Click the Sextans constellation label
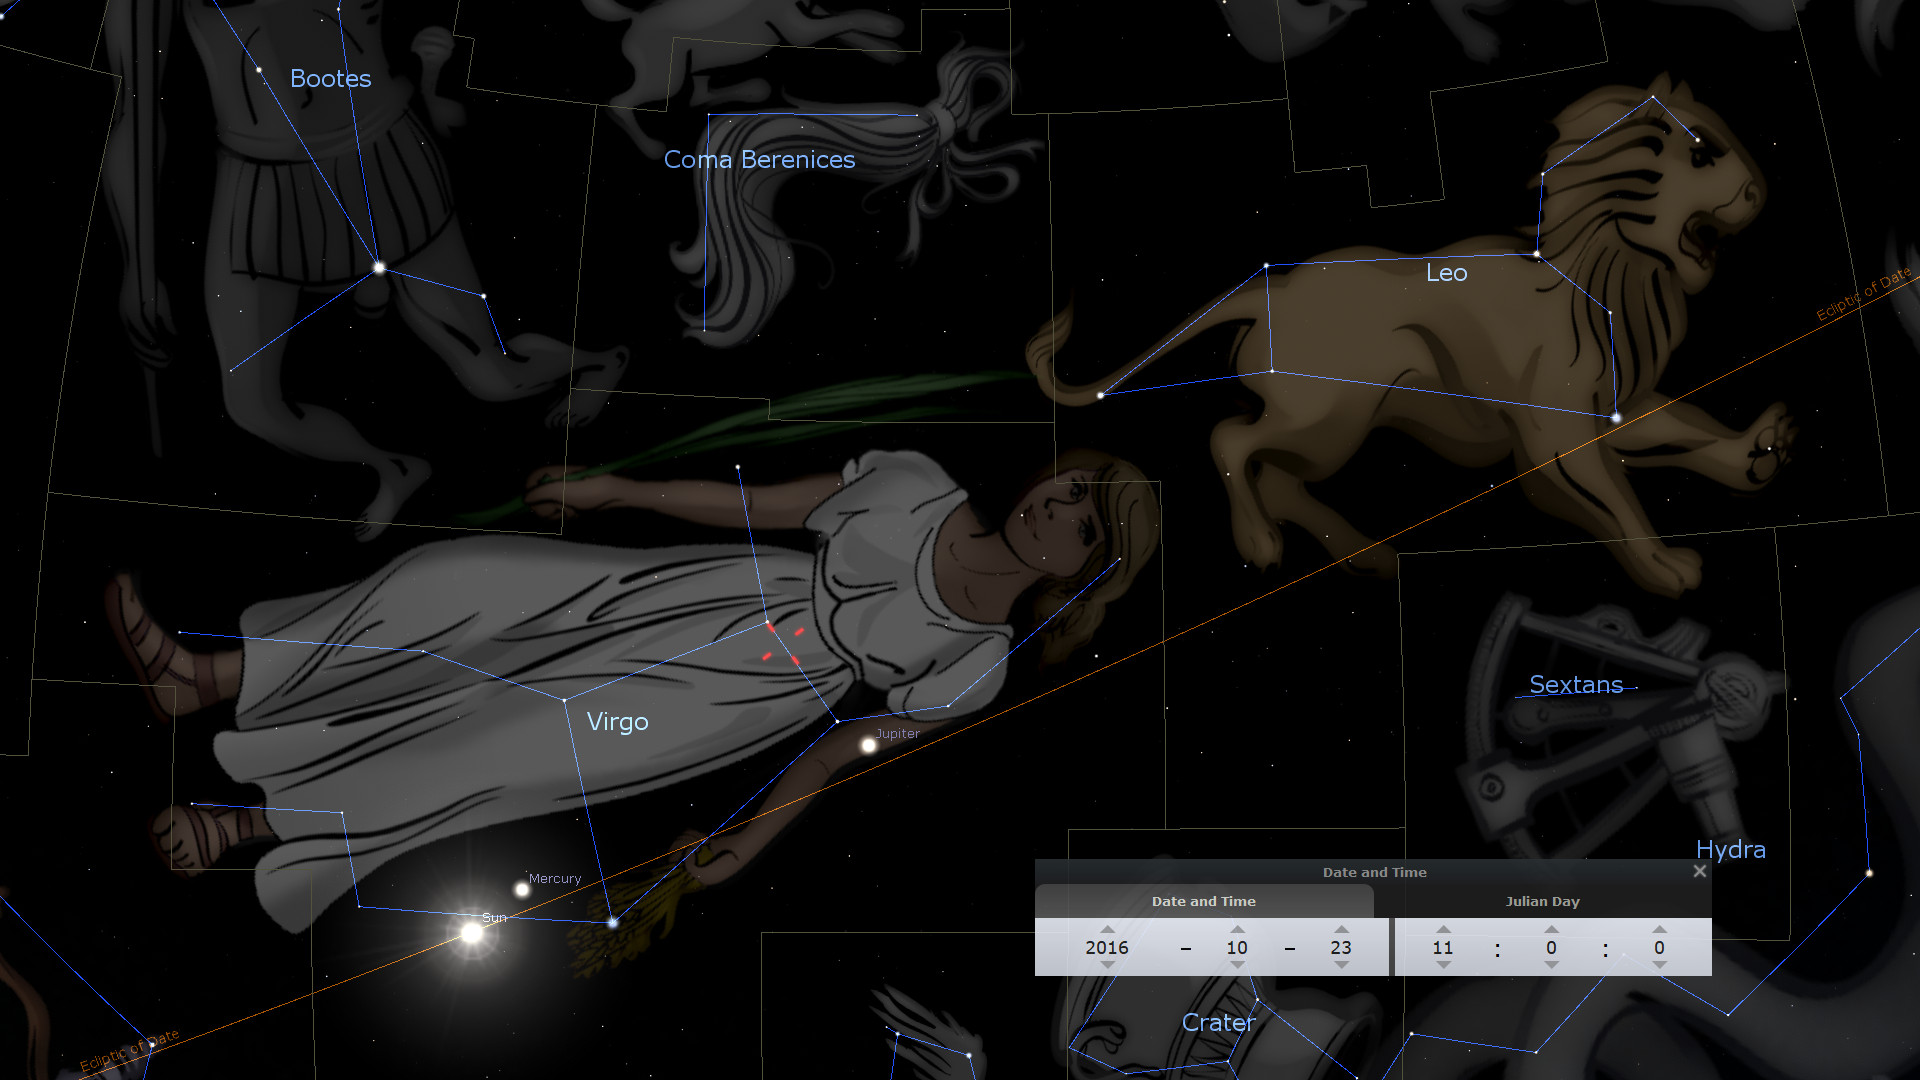The height and width of the screenshot is (1080, 1920). point(1576,684)
